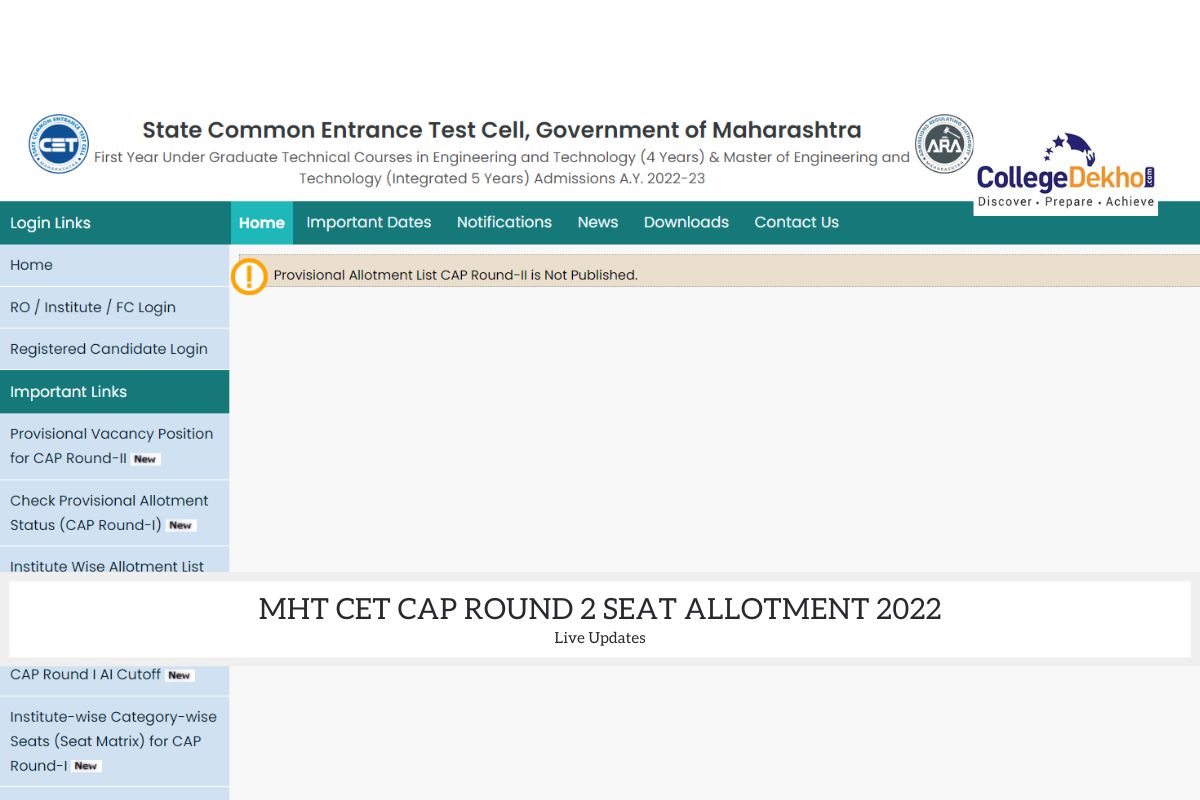The image size is (1200, 800).
Task: Check Provisional Allotment Status for CAP Round-I
Action: (108, 512)
